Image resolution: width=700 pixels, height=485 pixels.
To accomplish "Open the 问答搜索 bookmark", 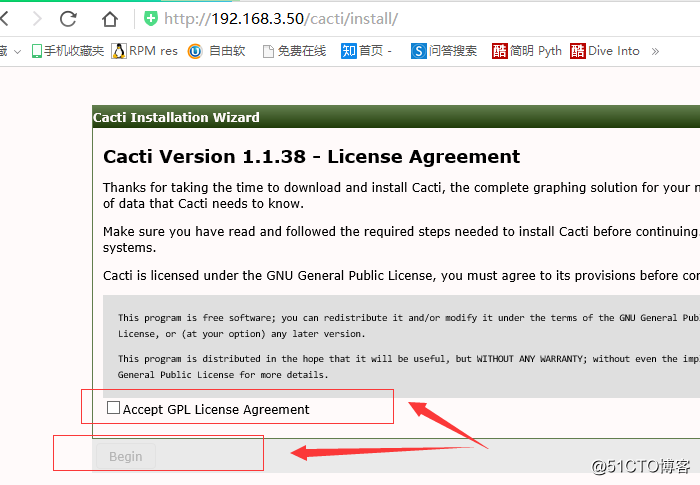I will point(444,51).
